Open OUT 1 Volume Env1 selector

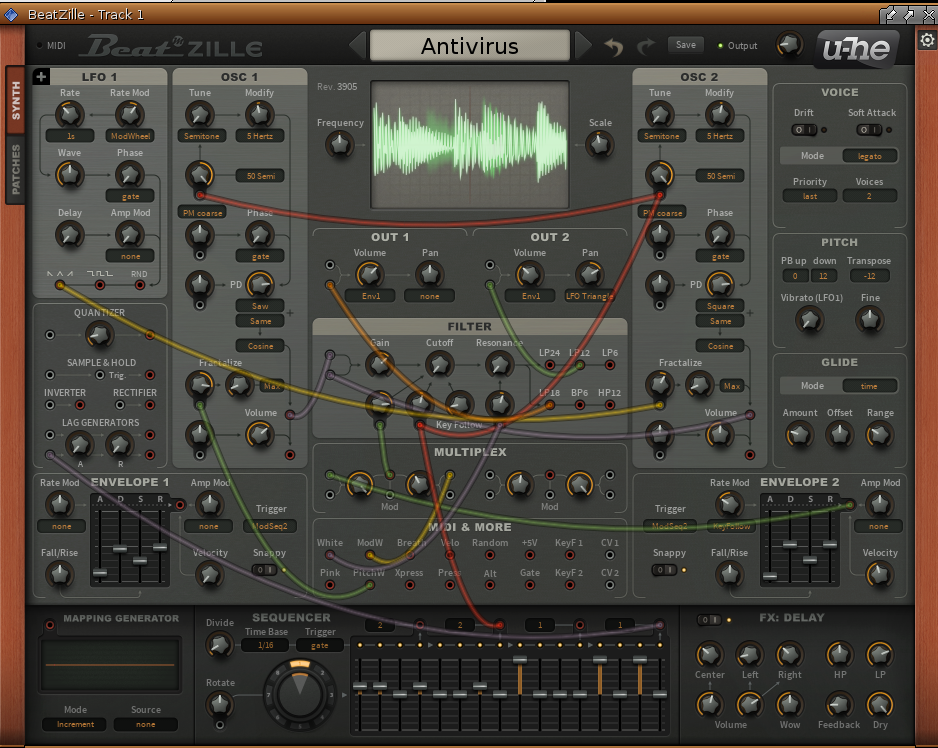click(x=370, y=296)
